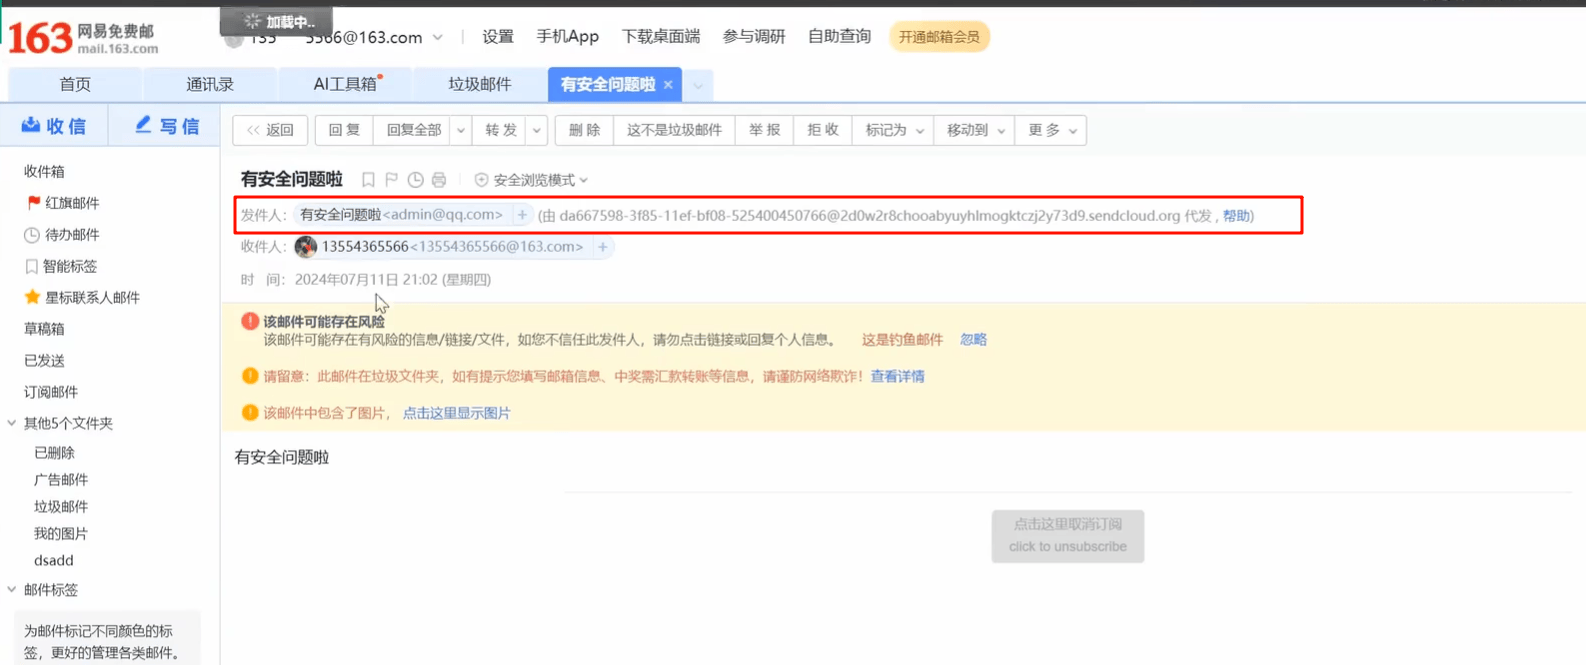Screen dimensions: 1586x665
Task: Set a to-do reminder via the clock icon
Action: [x=415, y=180]
